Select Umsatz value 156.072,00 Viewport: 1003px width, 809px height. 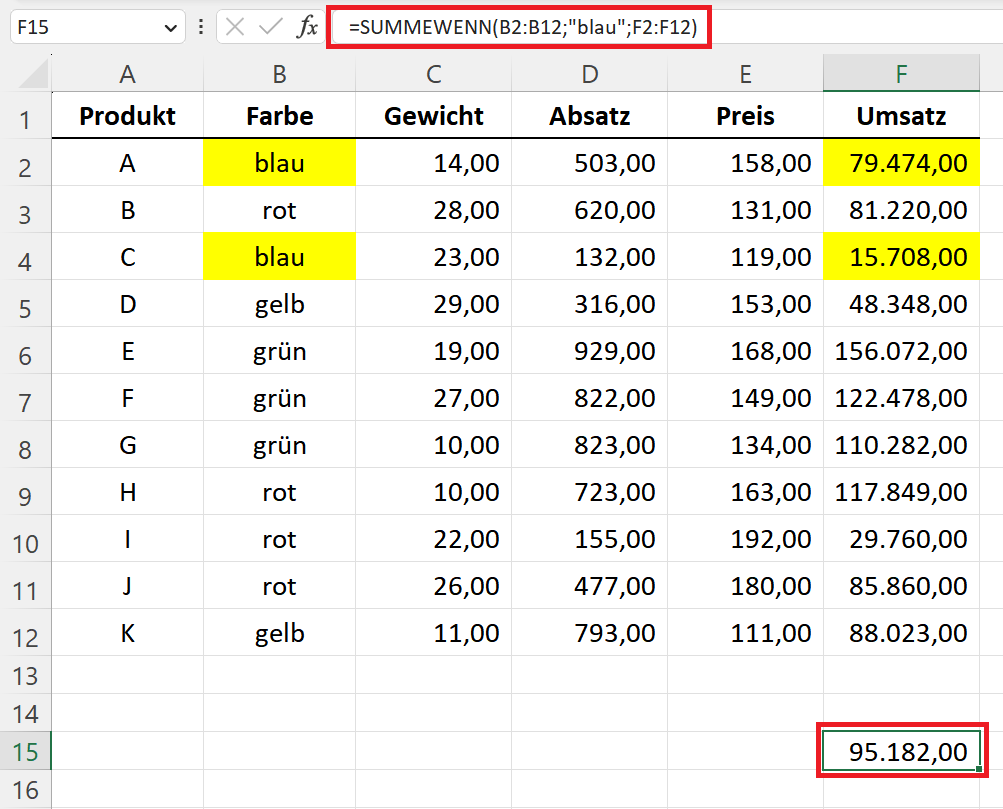pos(901,351)
